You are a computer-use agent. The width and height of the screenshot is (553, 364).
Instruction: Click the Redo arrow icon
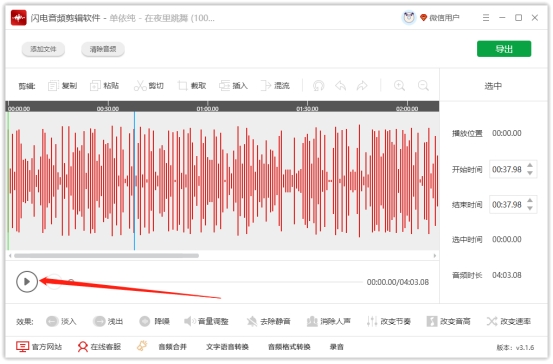point(362,86)
